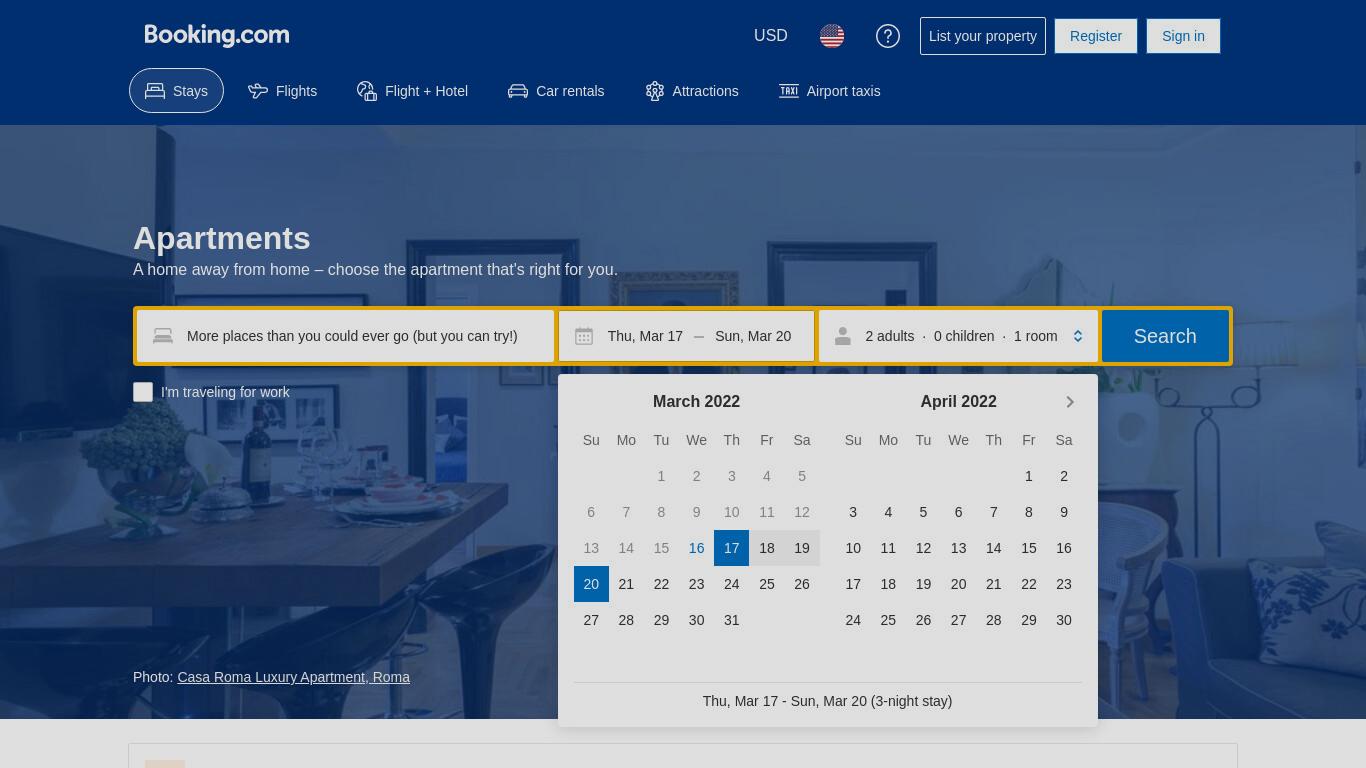Viewport: 1366px width, 768px height.
Task: Pick March 29 in the calendar
Action: point(661,620)
